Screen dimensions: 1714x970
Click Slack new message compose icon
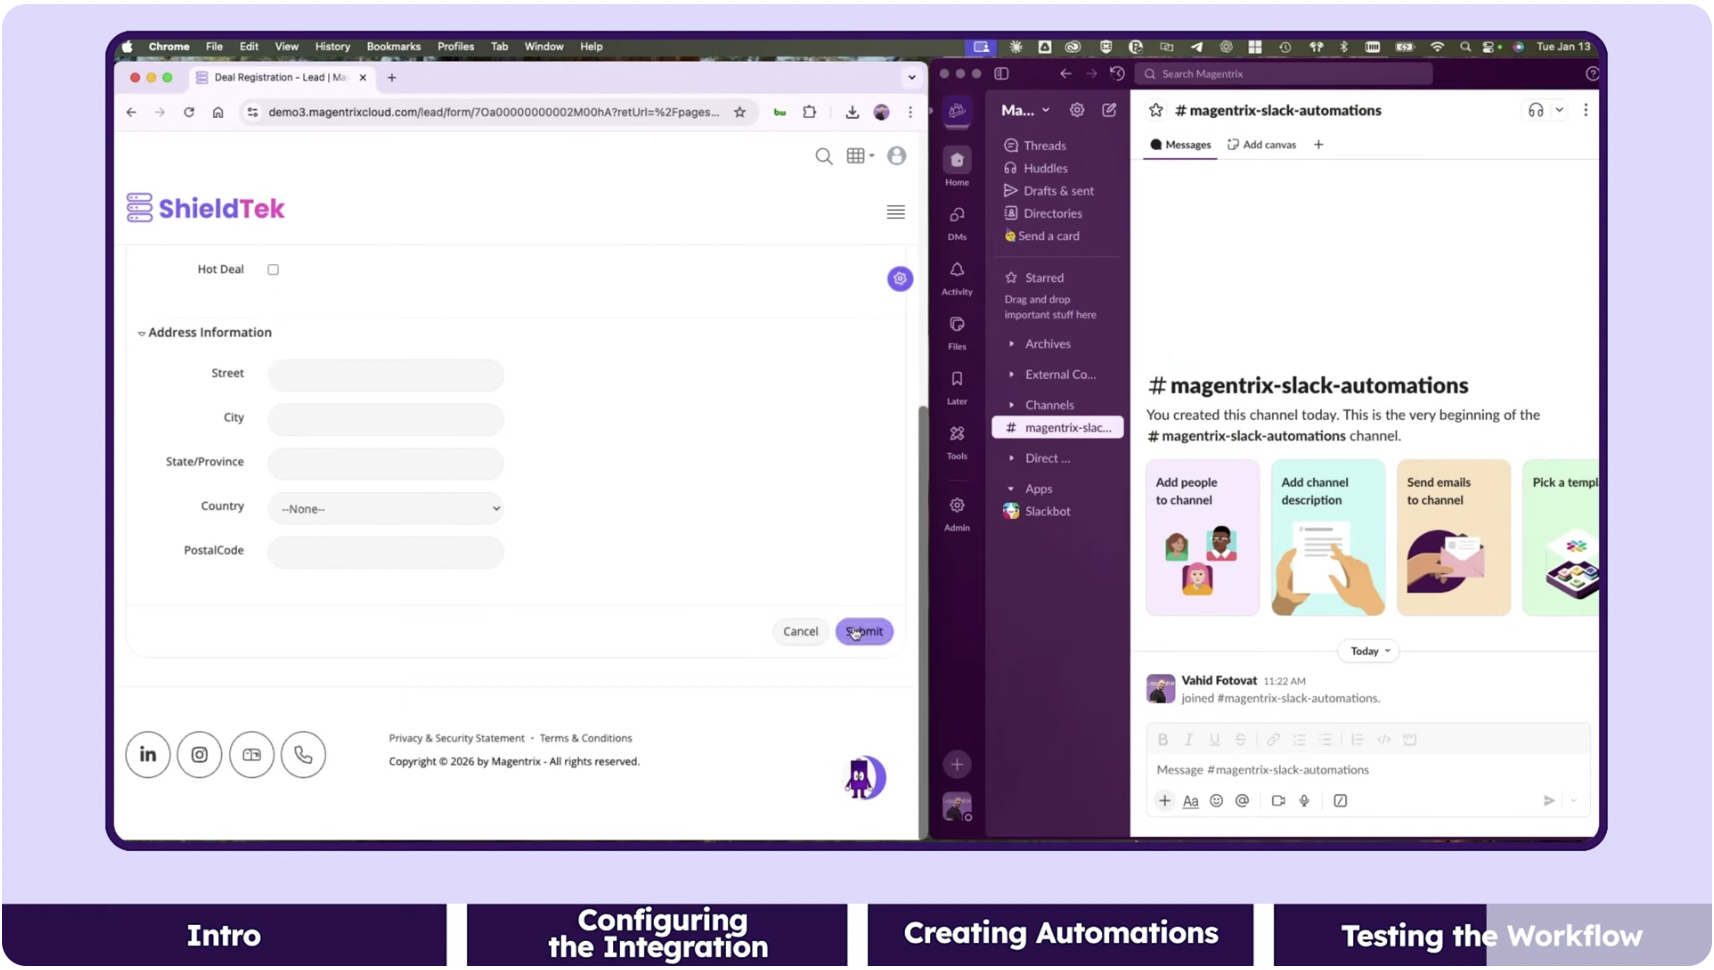click(x=1109, y=110)
